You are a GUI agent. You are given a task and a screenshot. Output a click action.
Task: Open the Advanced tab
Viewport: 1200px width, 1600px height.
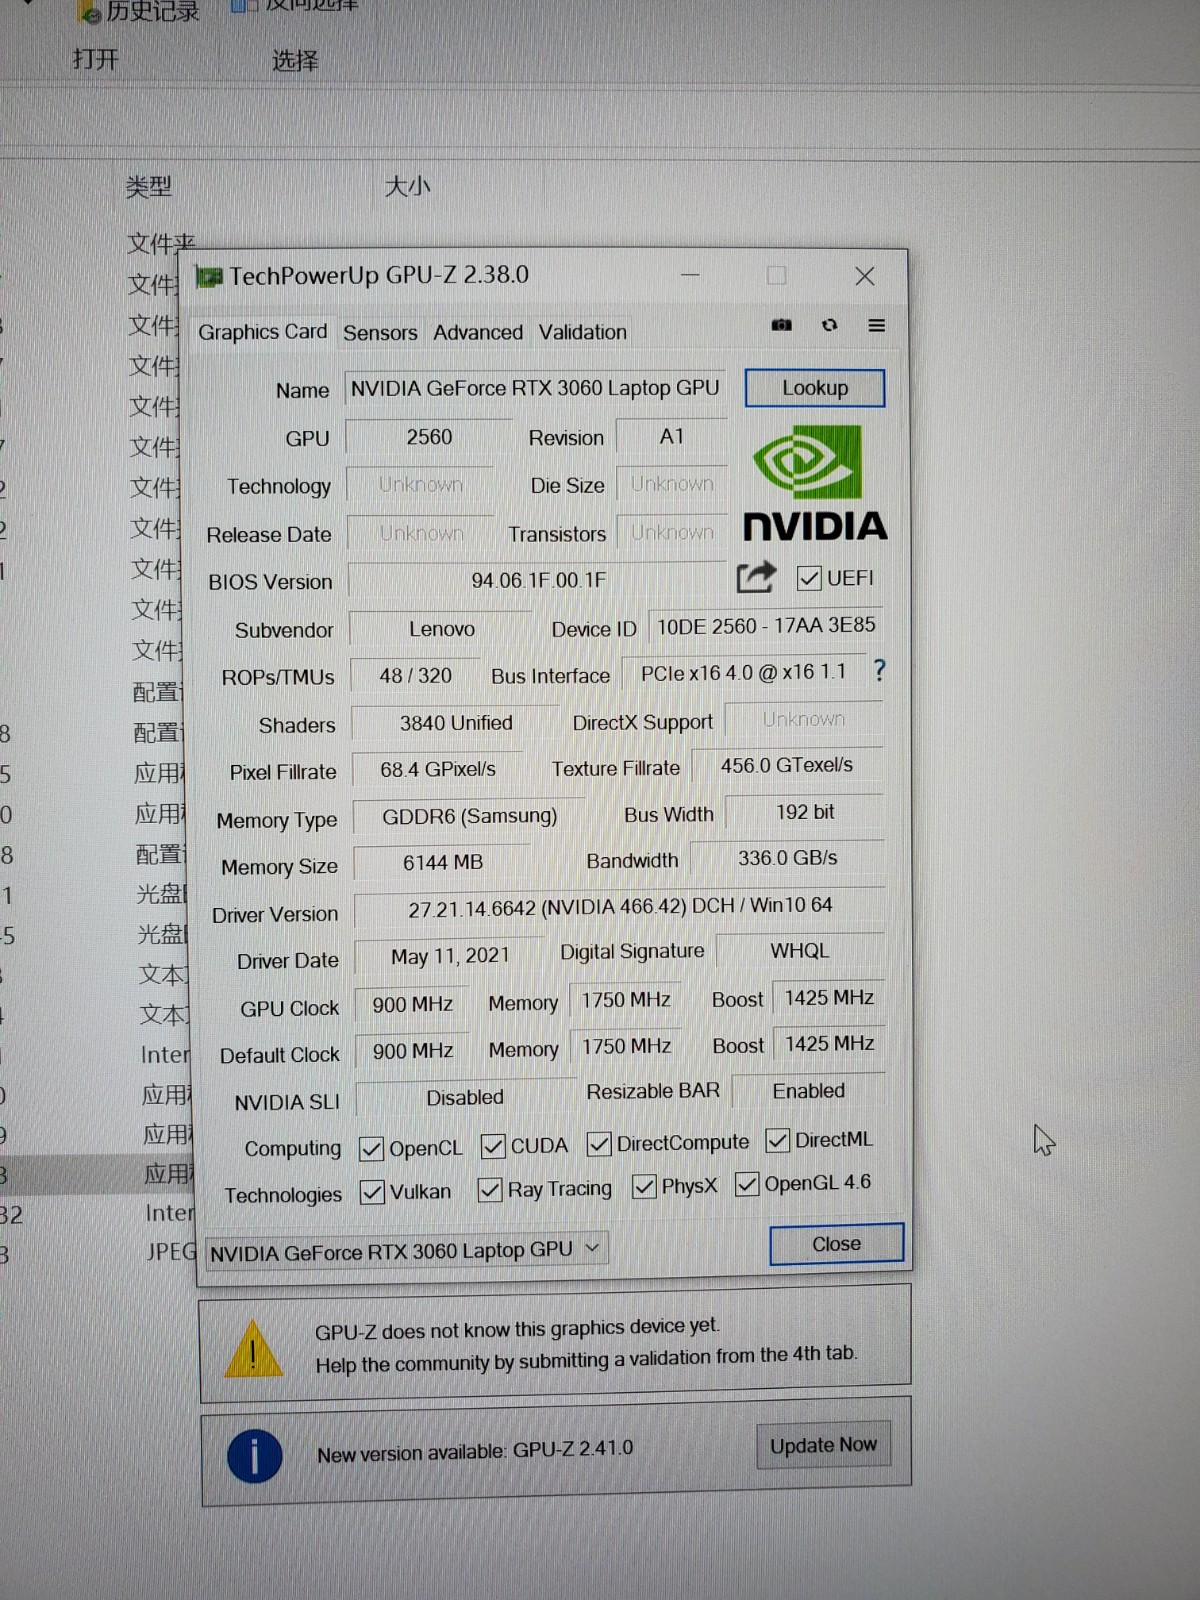click(x=478, y=332)
